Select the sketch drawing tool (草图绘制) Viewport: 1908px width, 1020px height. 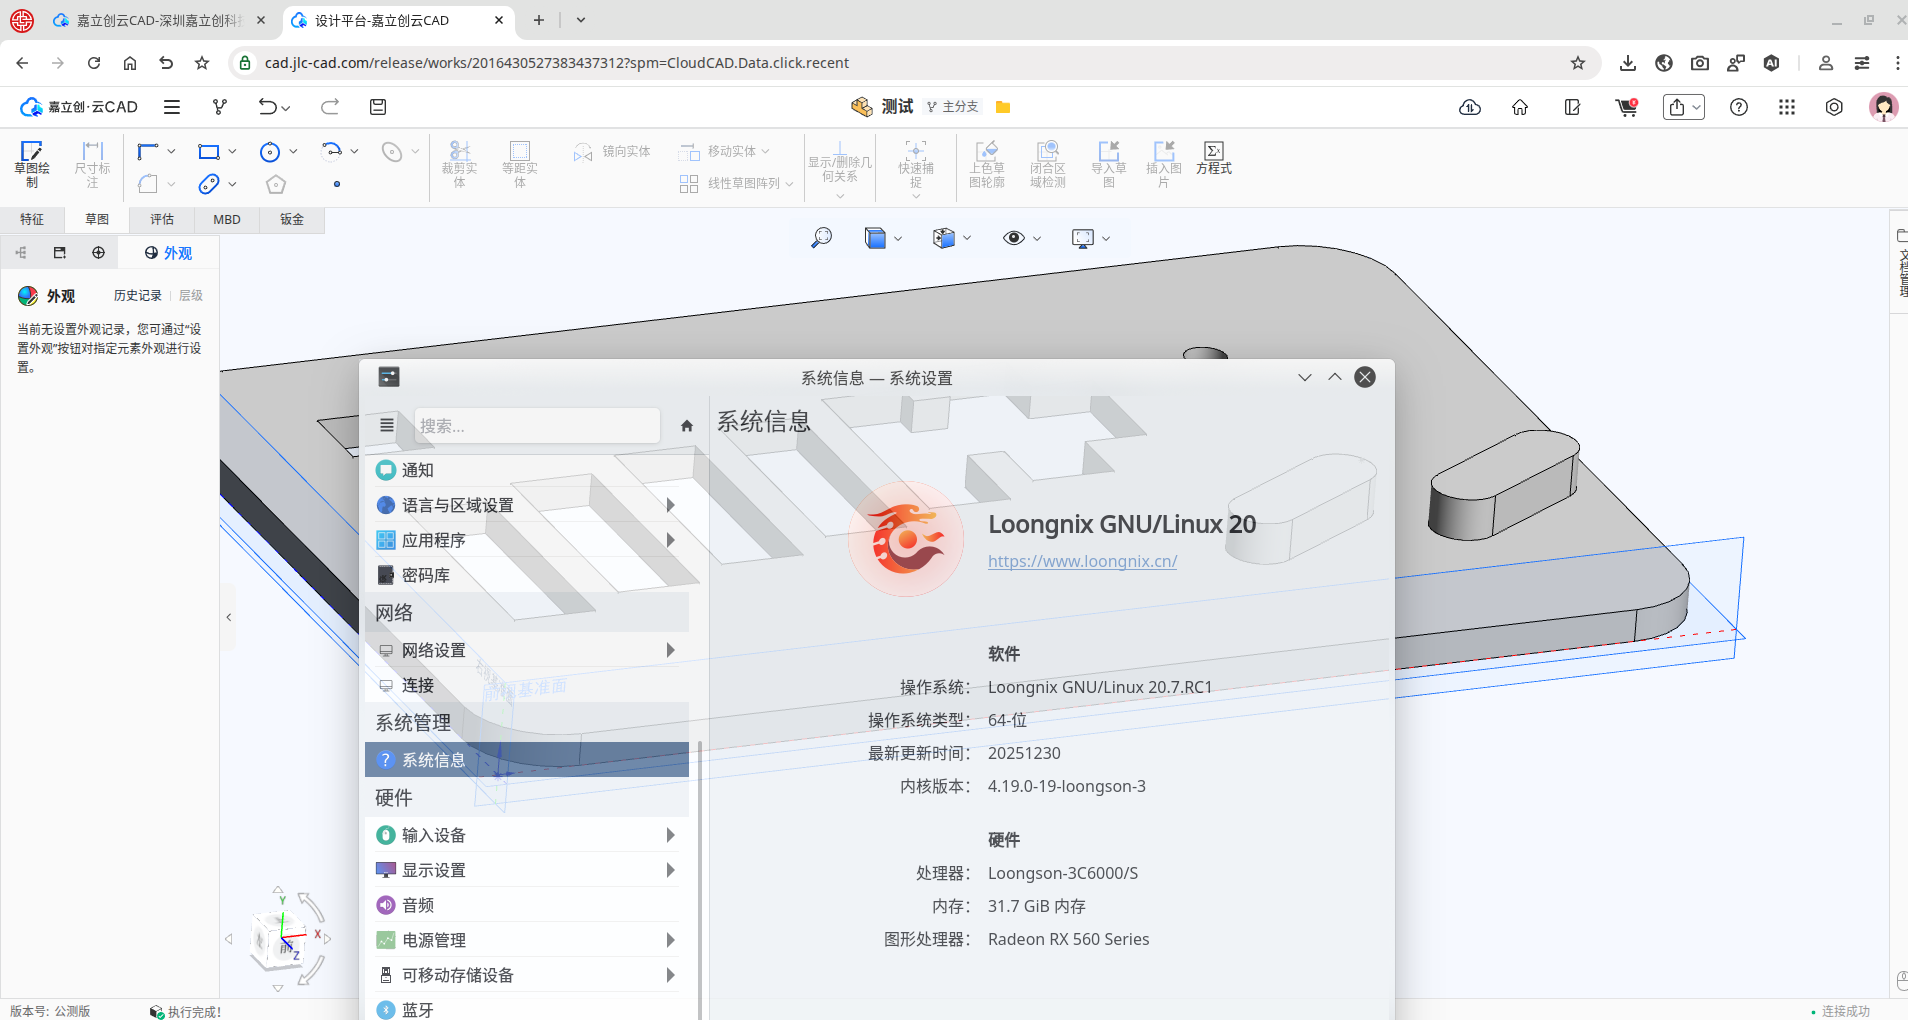[32, 164]
